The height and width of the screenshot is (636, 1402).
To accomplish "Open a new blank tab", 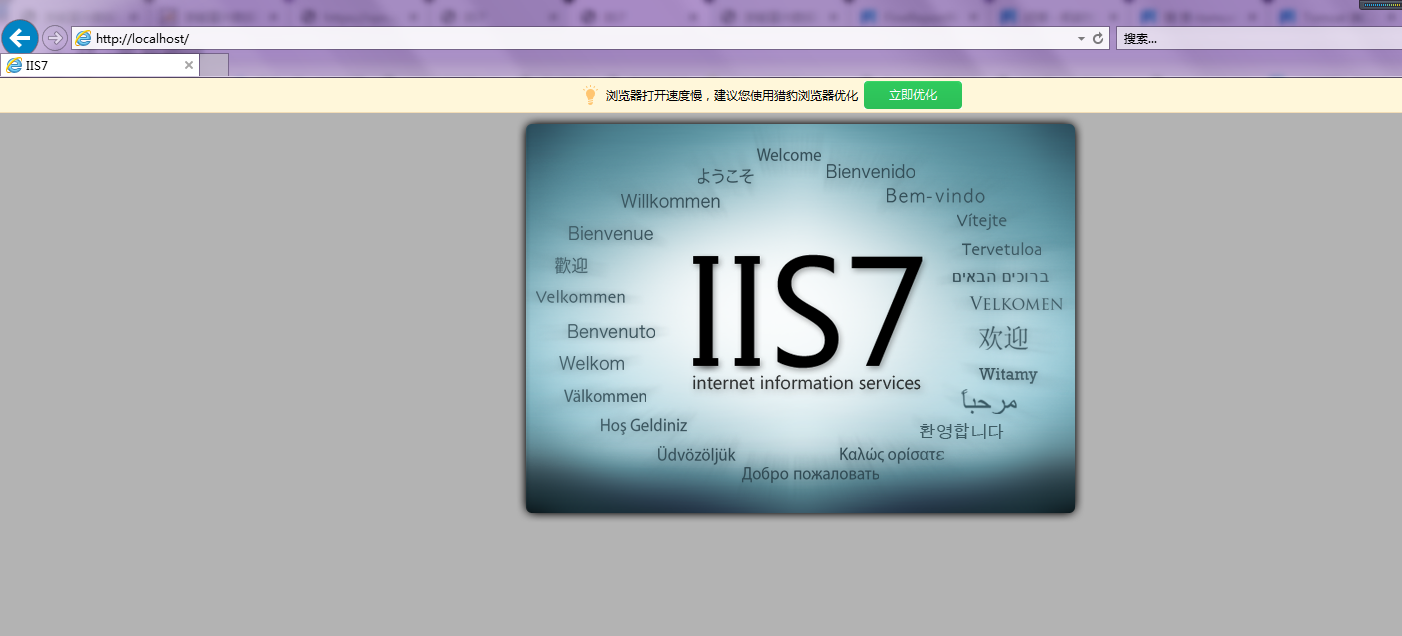I will (x=214, y=65).
